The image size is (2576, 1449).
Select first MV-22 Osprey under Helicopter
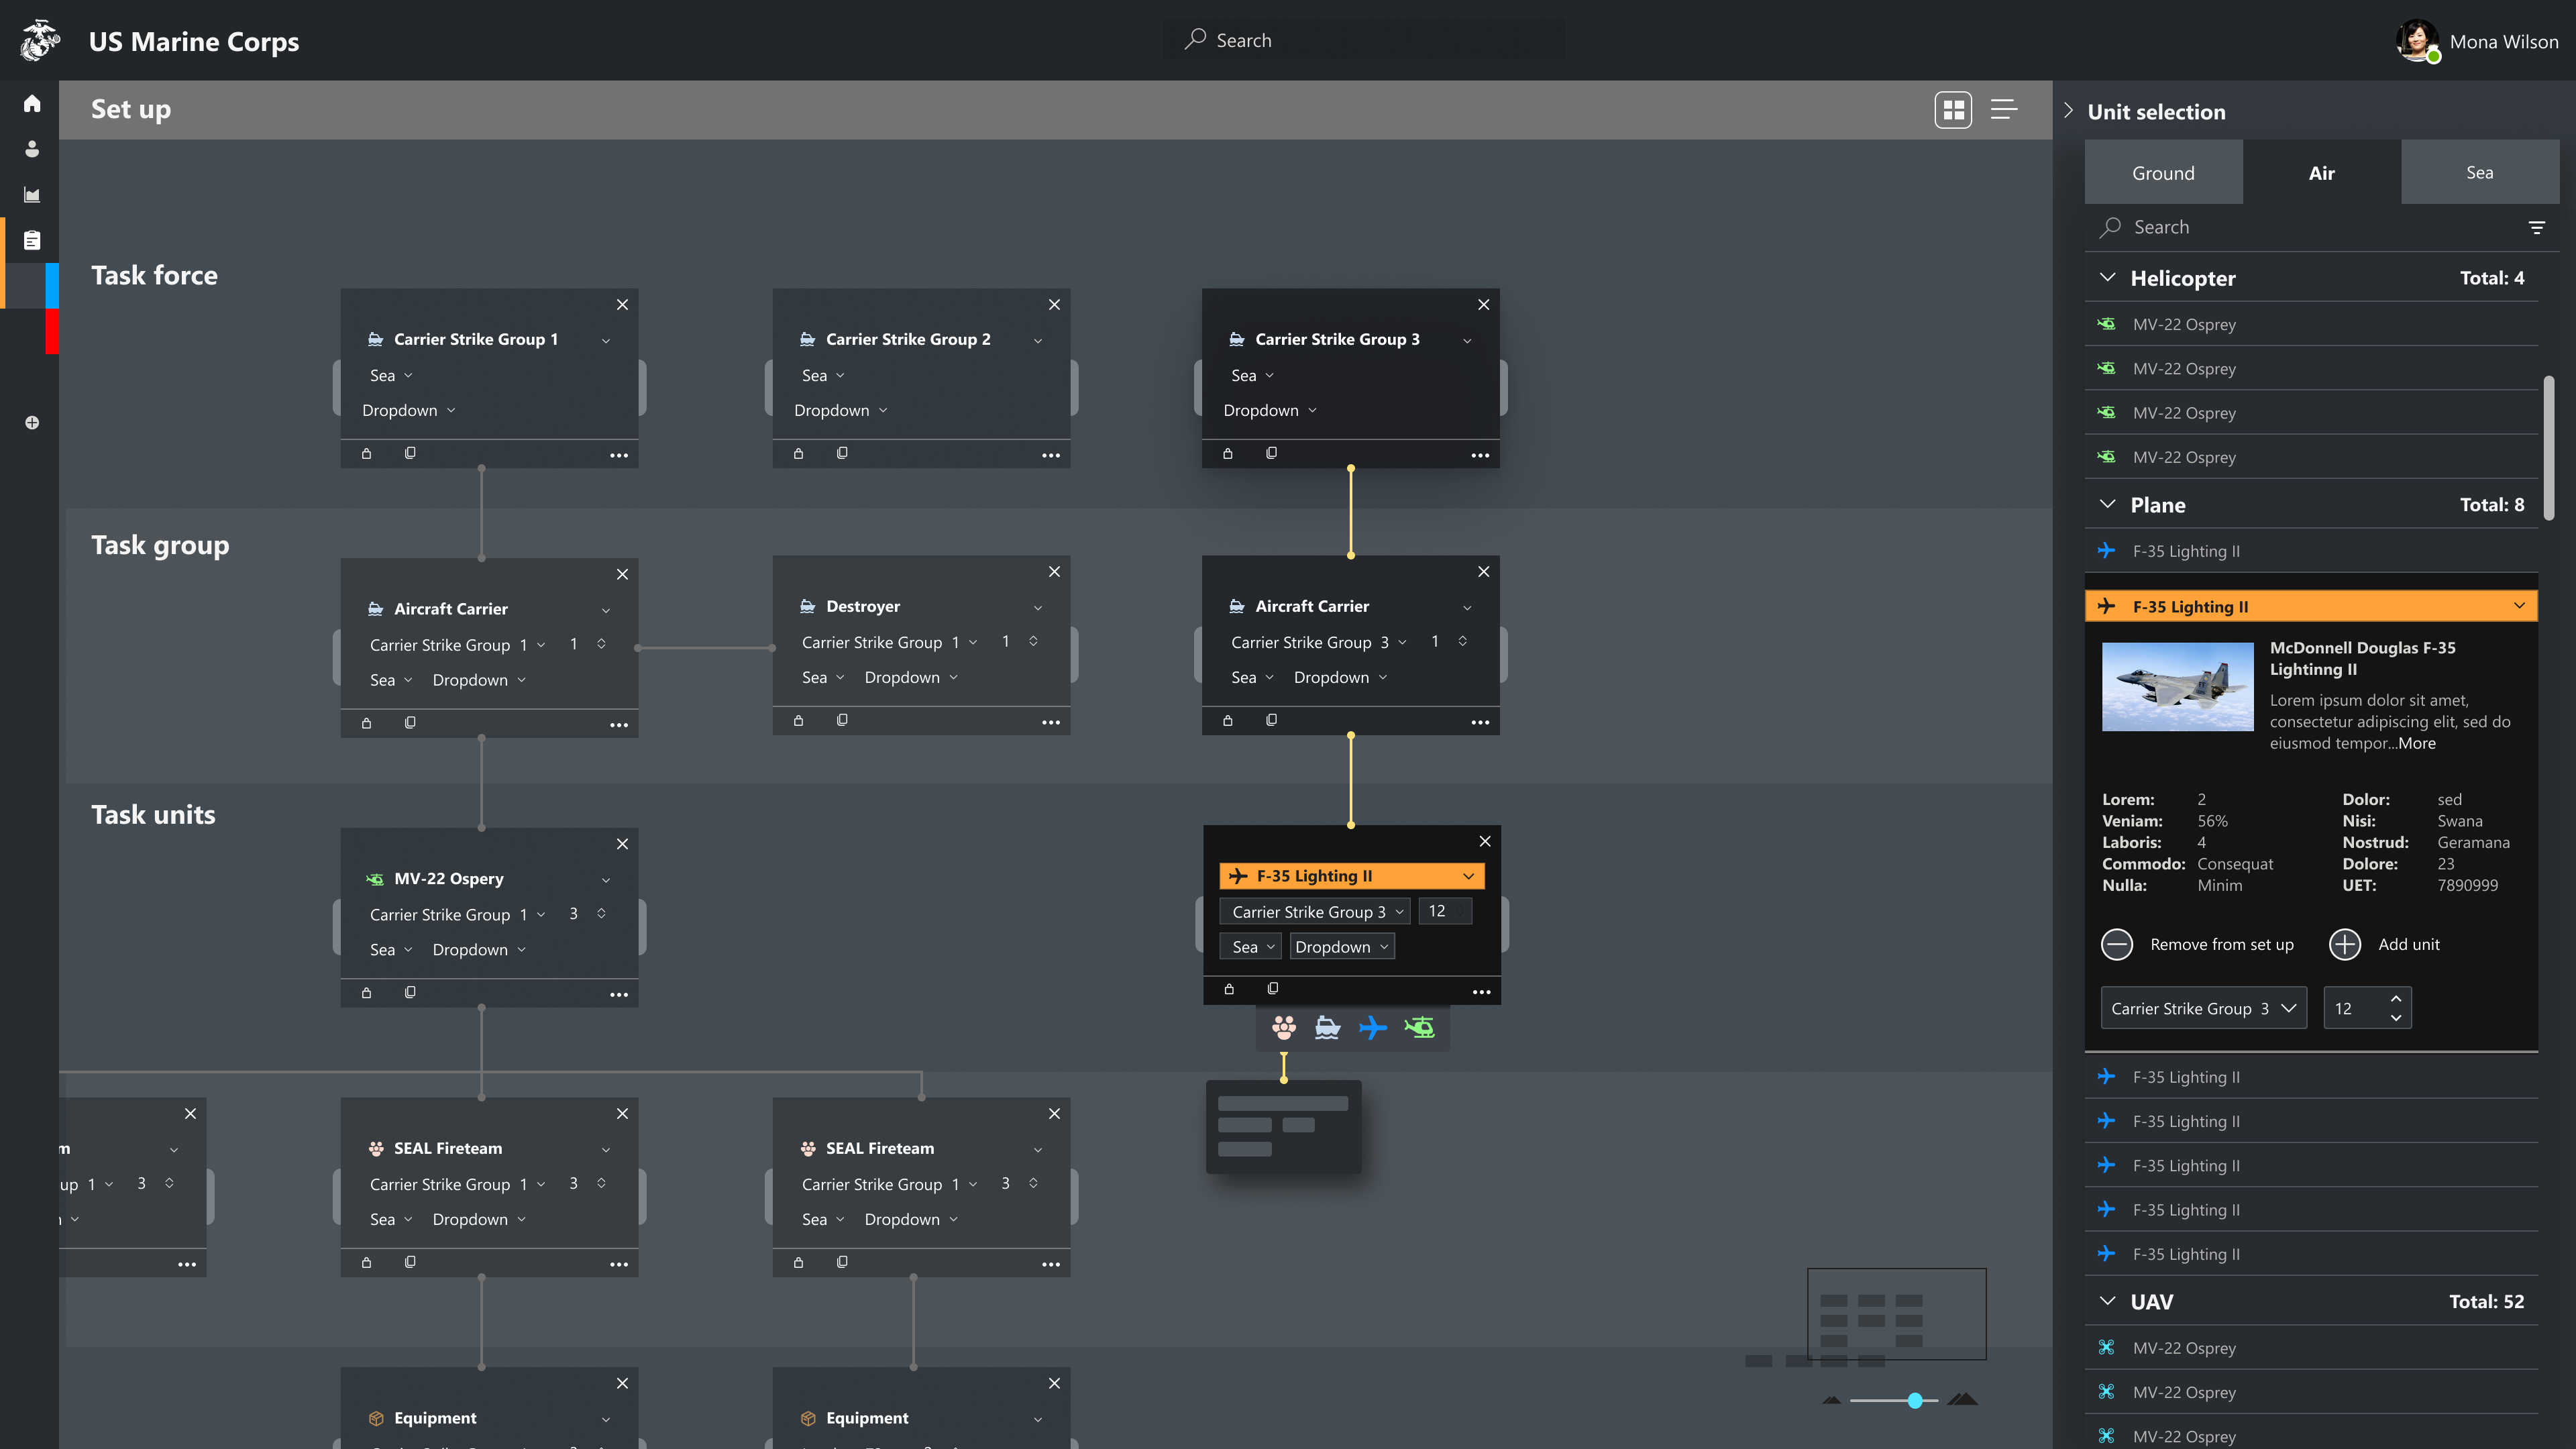2311,324
